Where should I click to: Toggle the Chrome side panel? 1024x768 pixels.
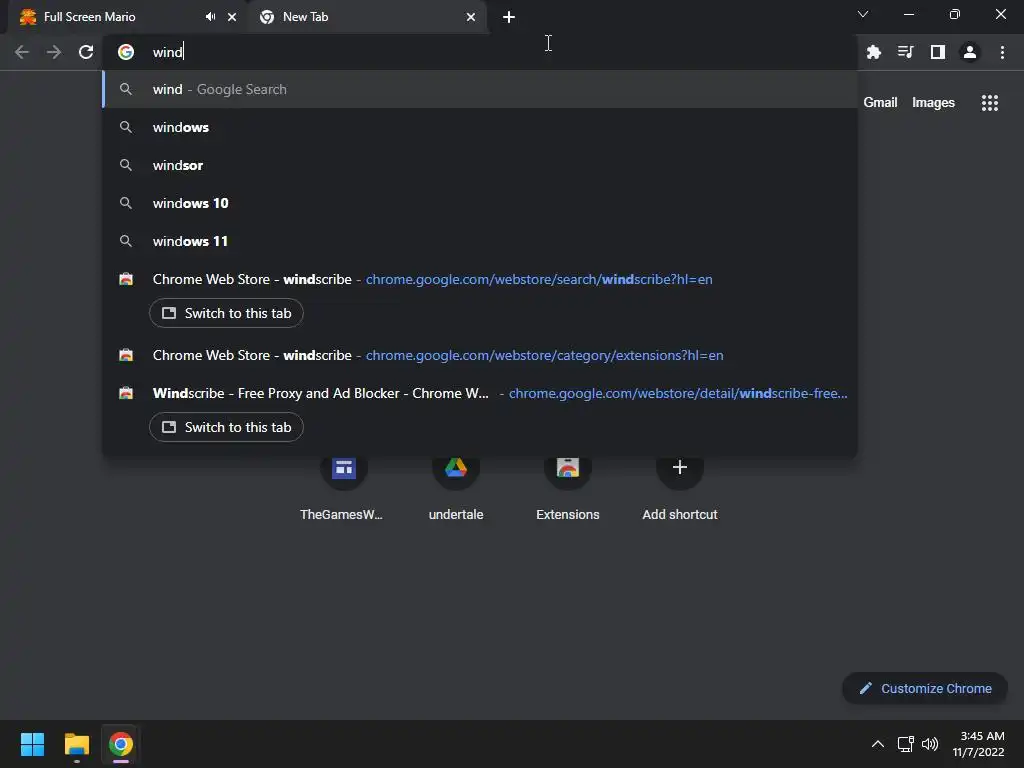[x=938, y=52]
